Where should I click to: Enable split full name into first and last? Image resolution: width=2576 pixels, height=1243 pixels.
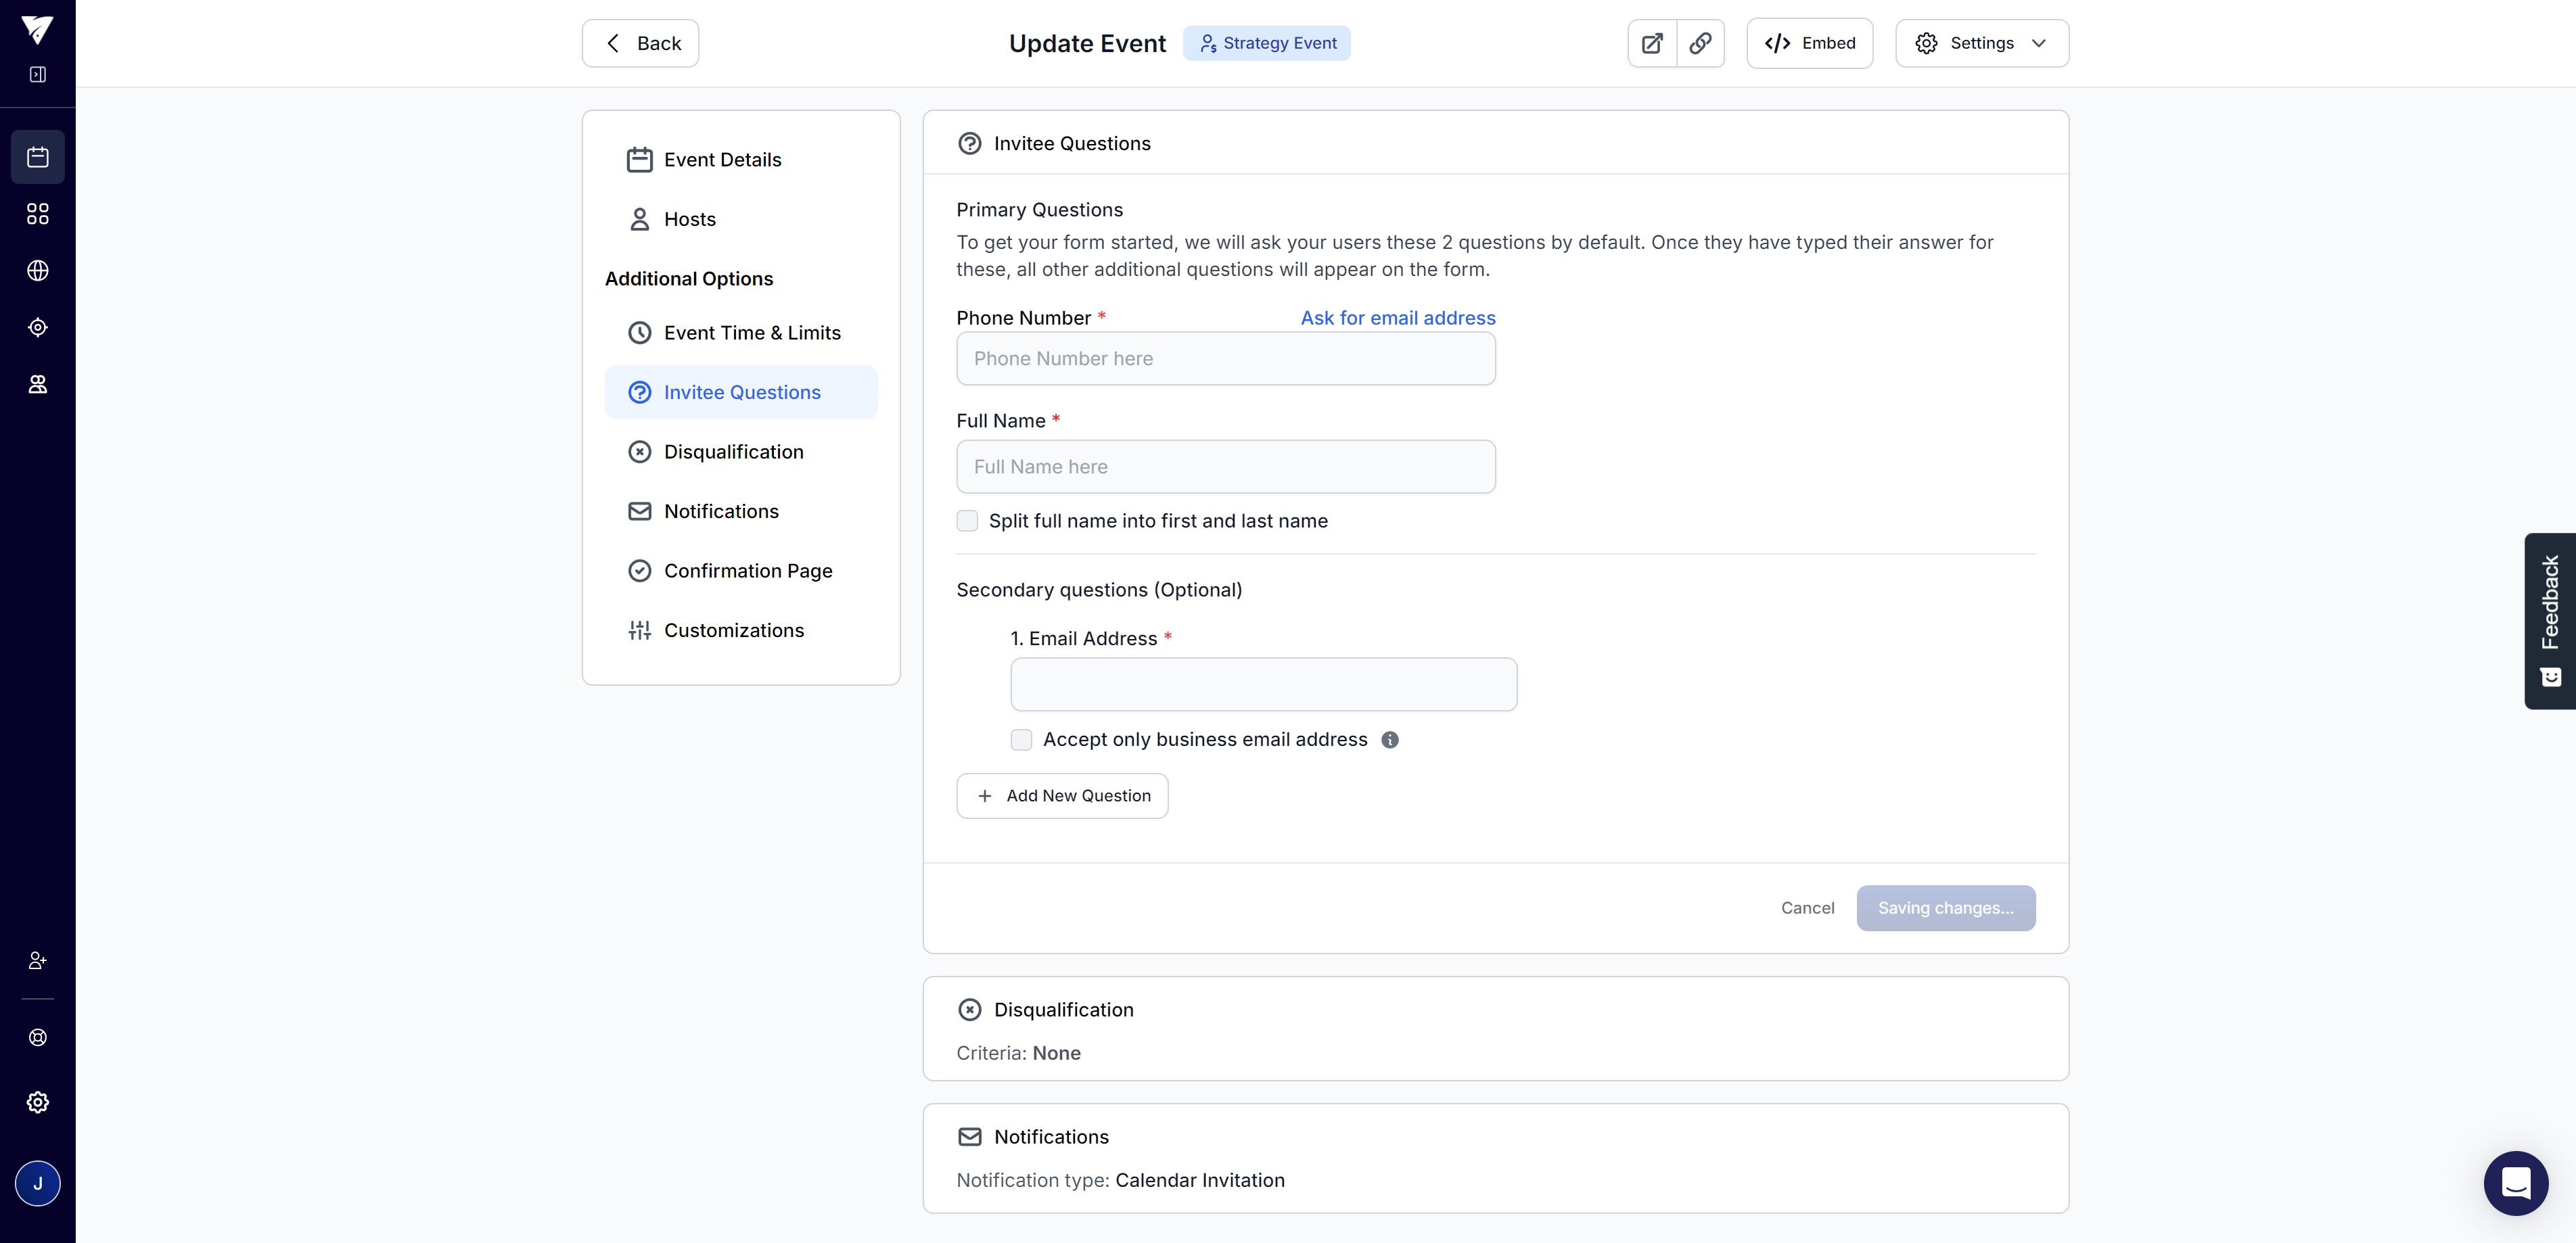coord(967,521)
